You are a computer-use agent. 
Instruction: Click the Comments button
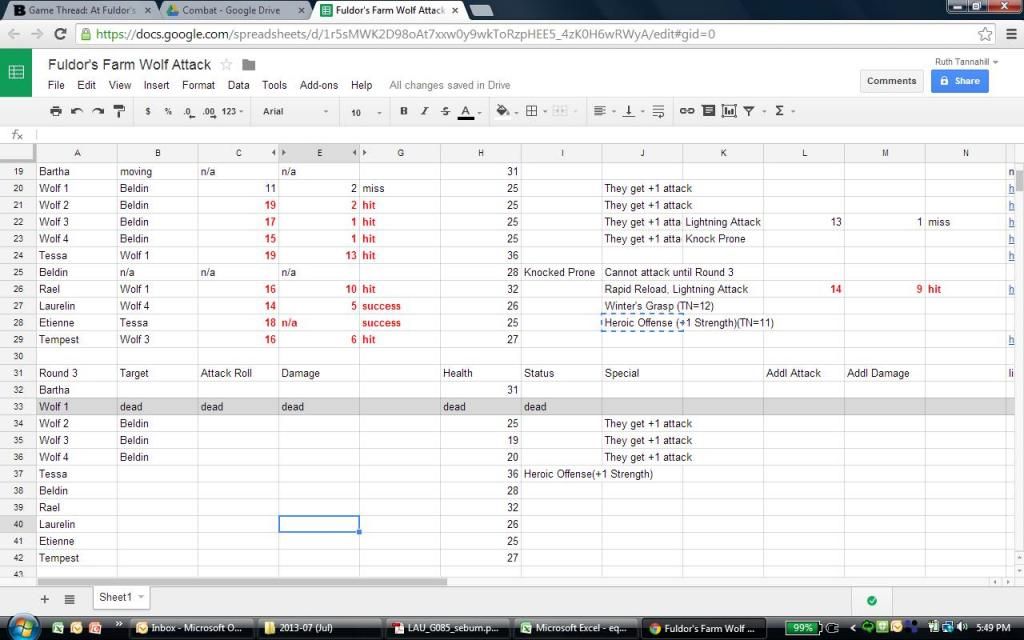tap(891, 81)
